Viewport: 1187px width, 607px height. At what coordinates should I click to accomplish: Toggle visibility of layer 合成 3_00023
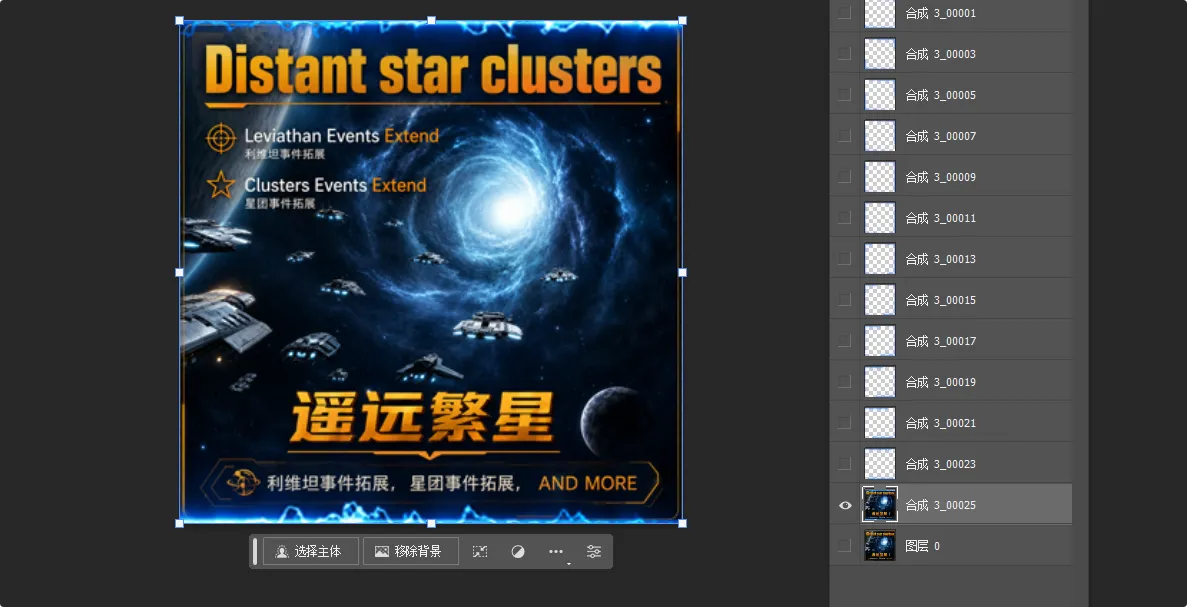click(845, 464)
